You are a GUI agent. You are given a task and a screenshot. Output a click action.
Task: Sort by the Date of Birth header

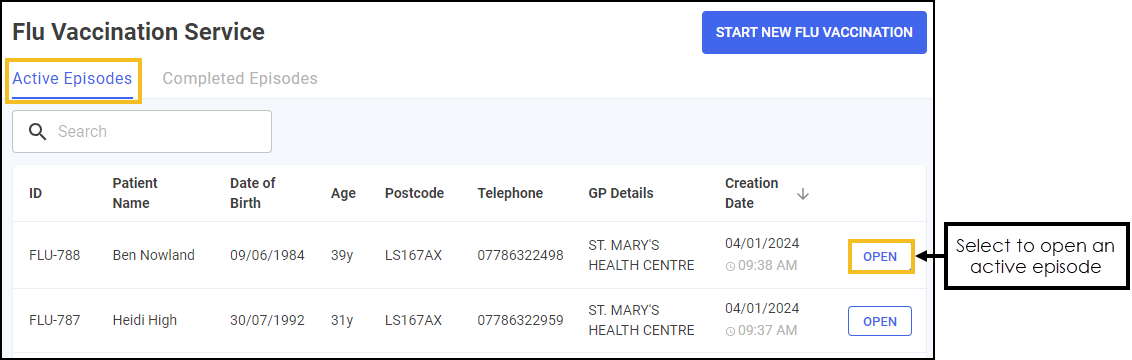[x=253, y=193]
